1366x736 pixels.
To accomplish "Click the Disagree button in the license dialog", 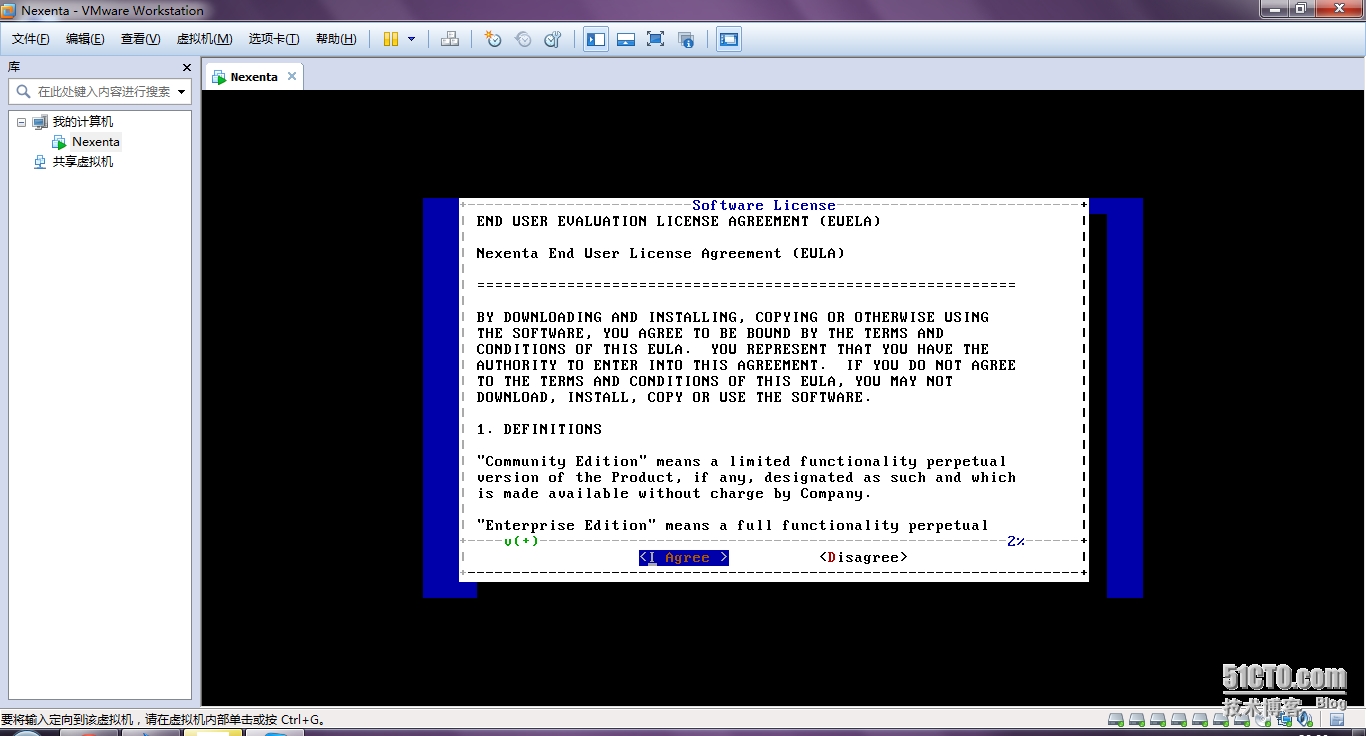I will 864,557.
